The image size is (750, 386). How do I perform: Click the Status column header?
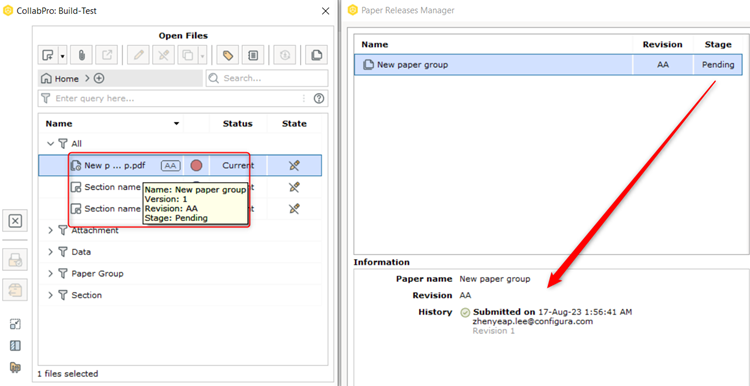pyautogui.click(x=238, y=124)
